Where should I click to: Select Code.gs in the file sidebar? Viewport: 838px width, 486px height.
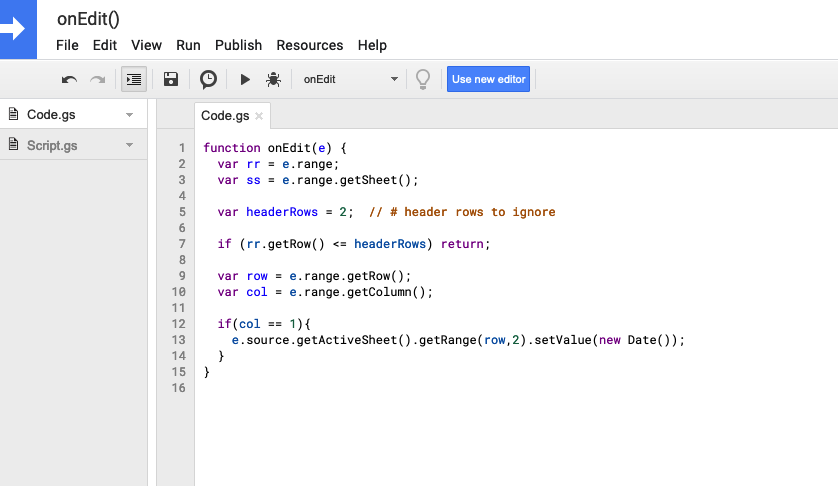[73, 114]
